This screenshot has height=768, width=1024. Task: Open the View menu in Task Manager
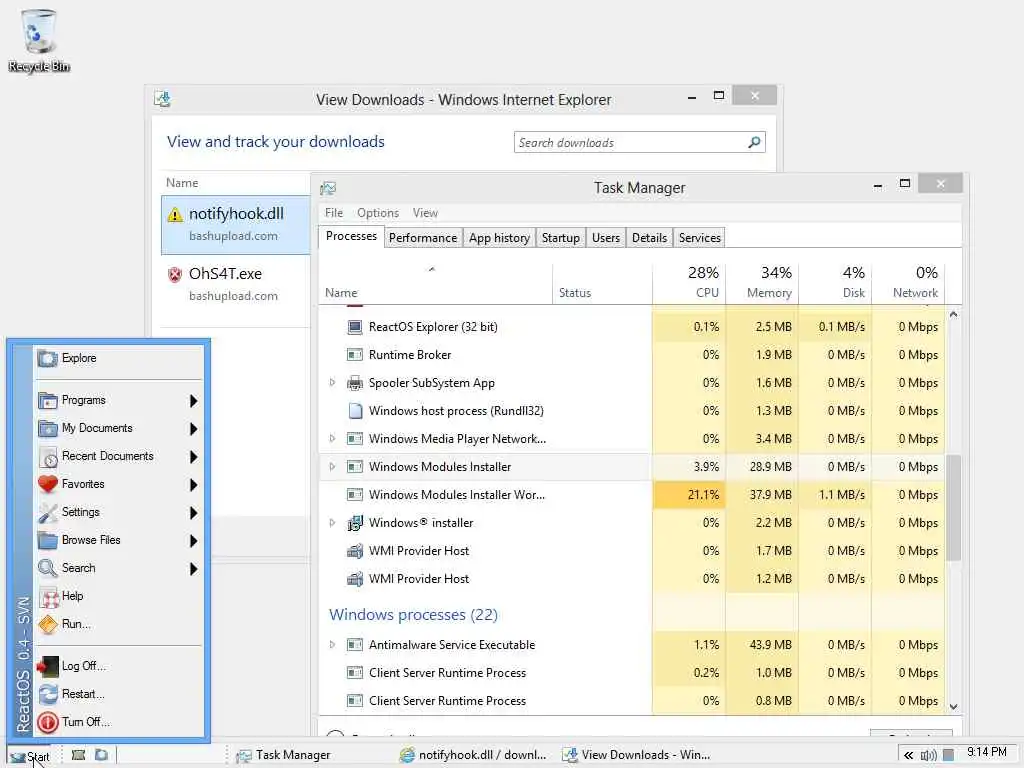pyautogui.click(x=425, y=213)
